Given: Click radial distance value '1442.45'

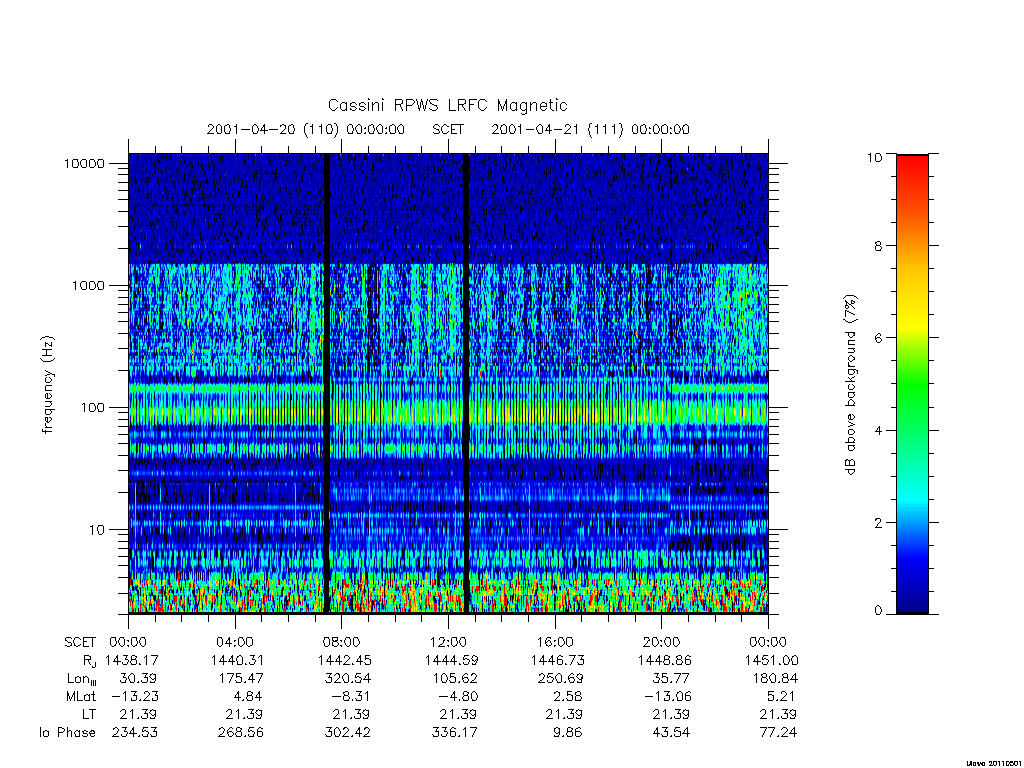Looking at the screenshot, I should (x=345, y=660).
